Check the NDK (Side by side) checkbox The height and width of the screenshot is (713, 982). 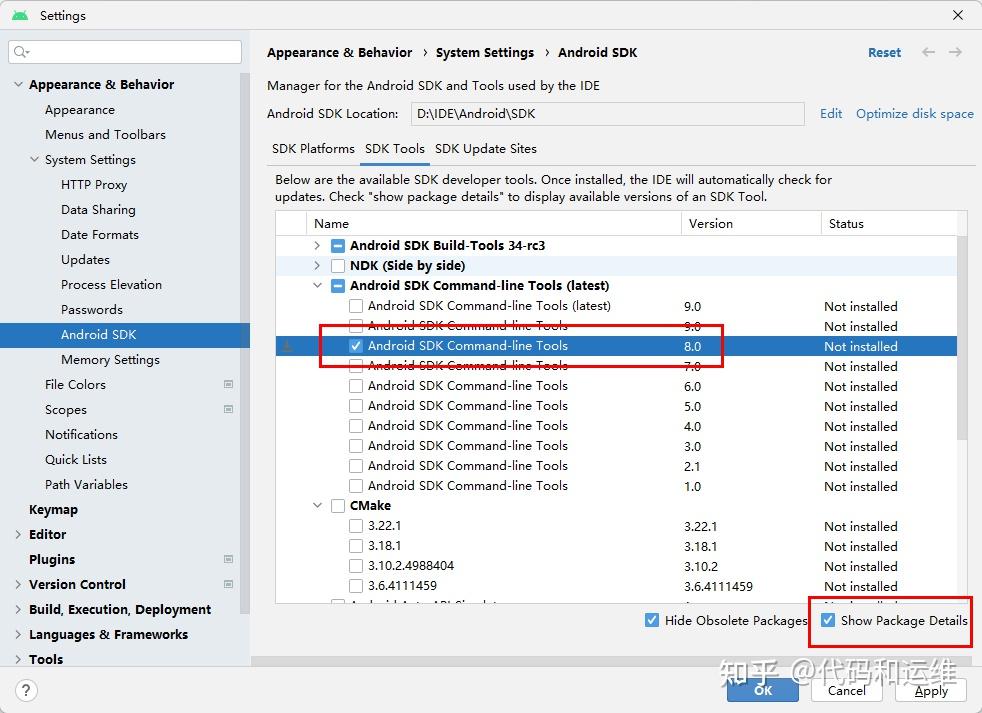pos(338,266)
